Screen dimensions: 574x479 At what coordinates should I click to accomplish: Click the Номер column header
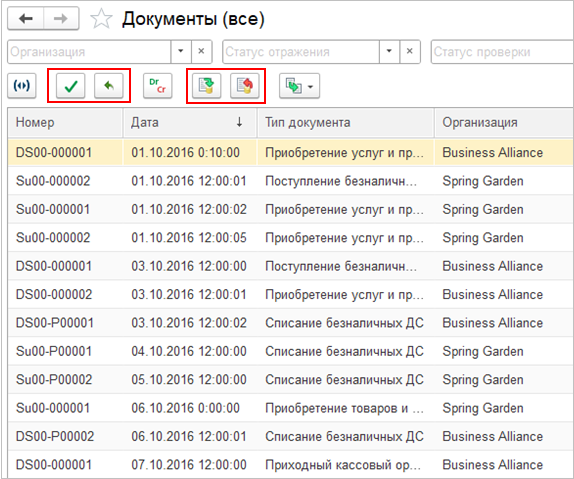point(66,122)
